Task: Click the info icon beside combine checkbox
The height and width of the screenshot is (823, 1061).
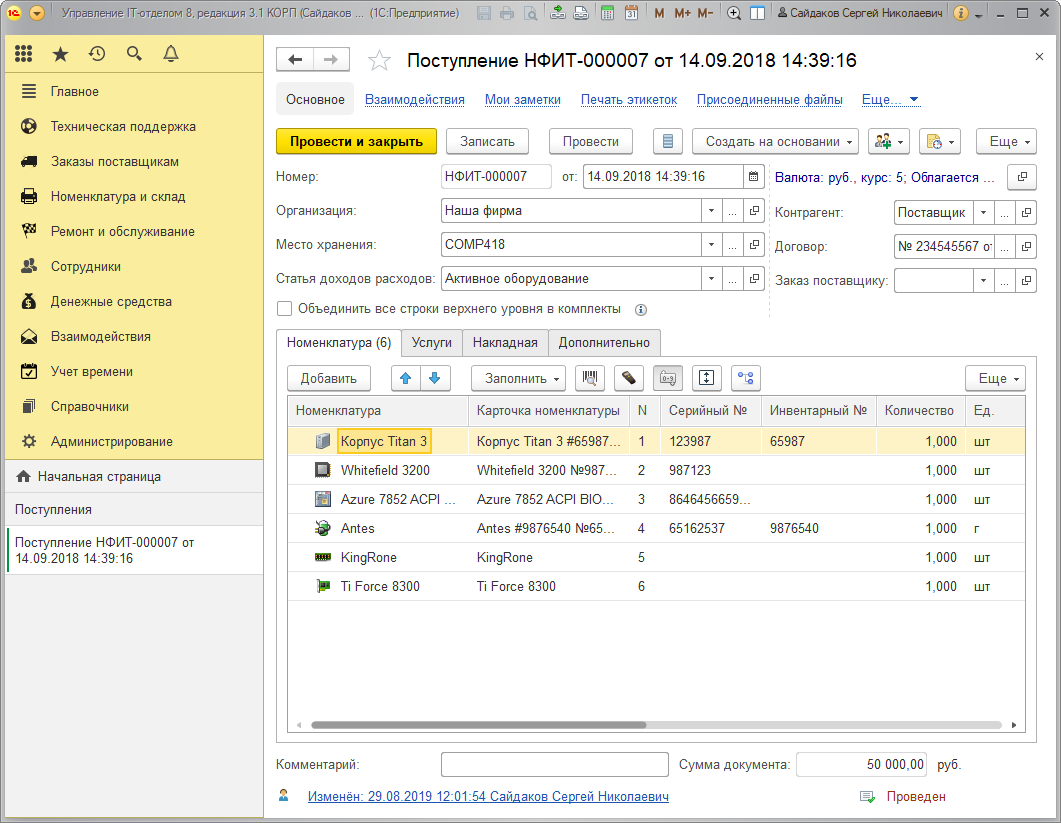Action: coord(640,310)
